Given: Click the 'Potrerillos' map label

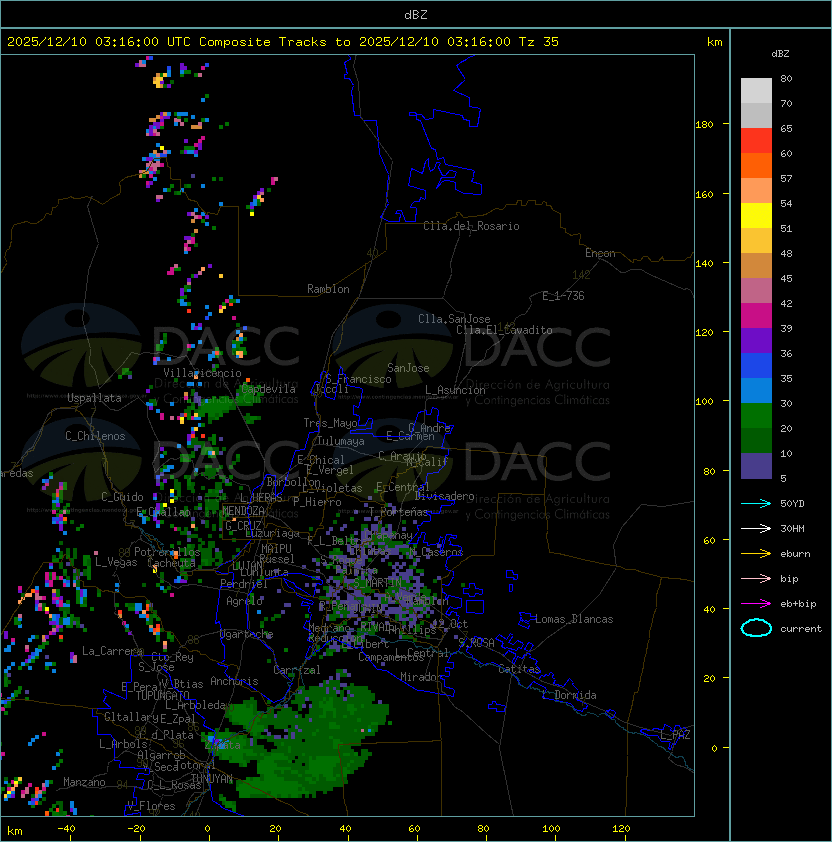Looking at the screenshot, I should [167, 552].
